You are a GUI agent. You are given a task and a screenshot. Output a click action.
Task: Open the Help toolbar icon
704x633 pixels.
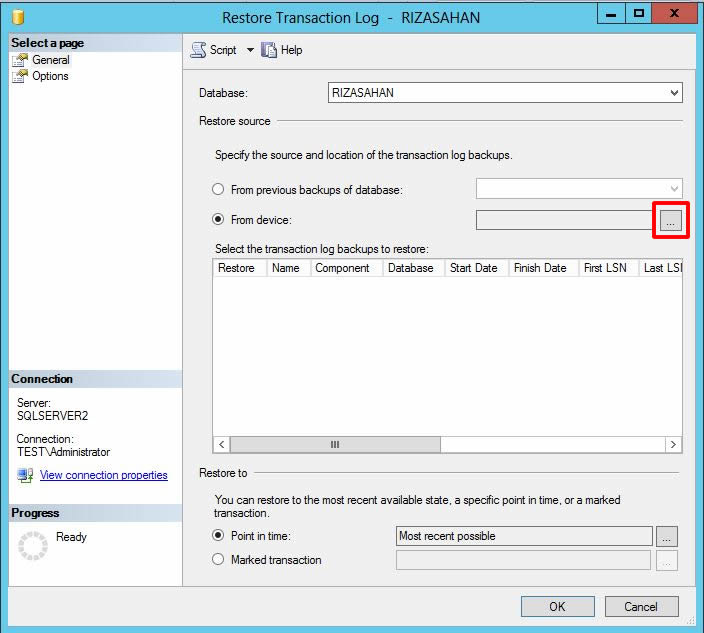(268, 50)
